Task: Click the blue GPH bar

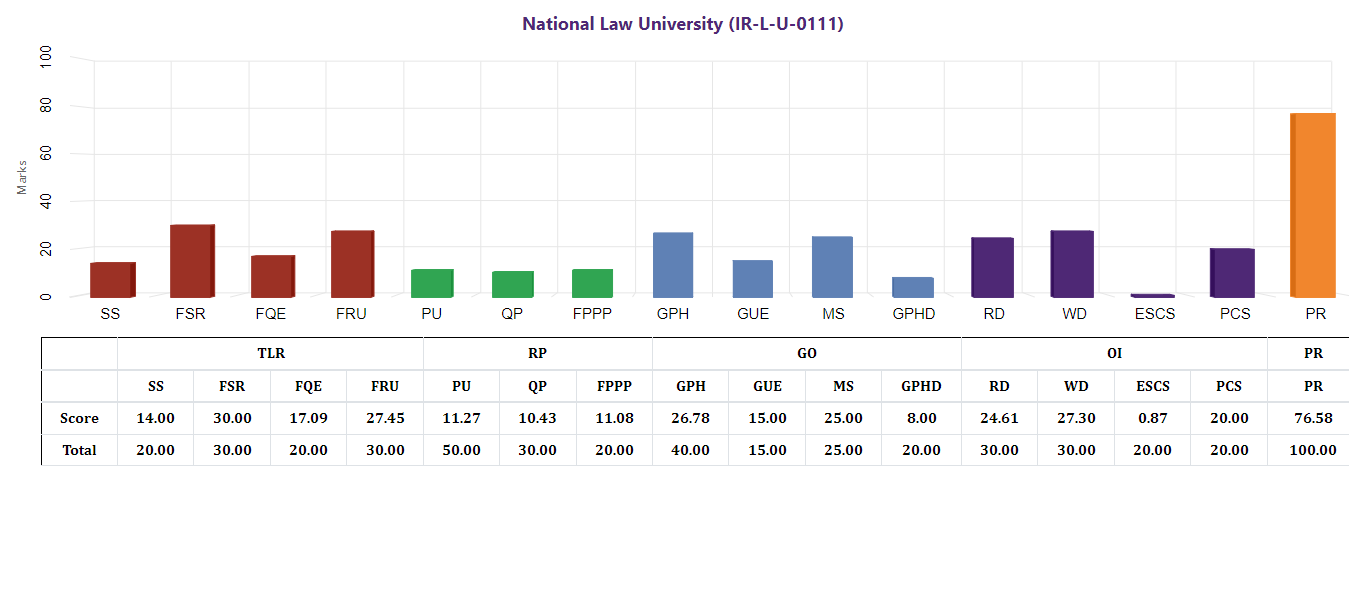Action: (x=673, y=265)
